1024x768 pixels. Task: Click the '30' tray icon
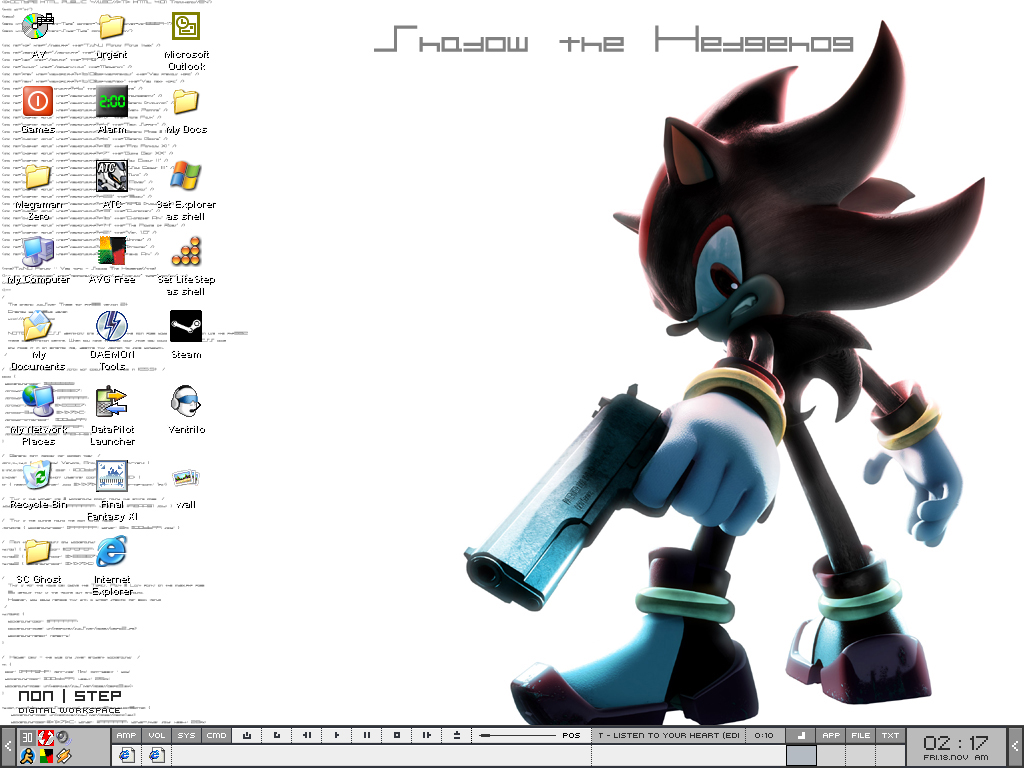coord(27,738)
